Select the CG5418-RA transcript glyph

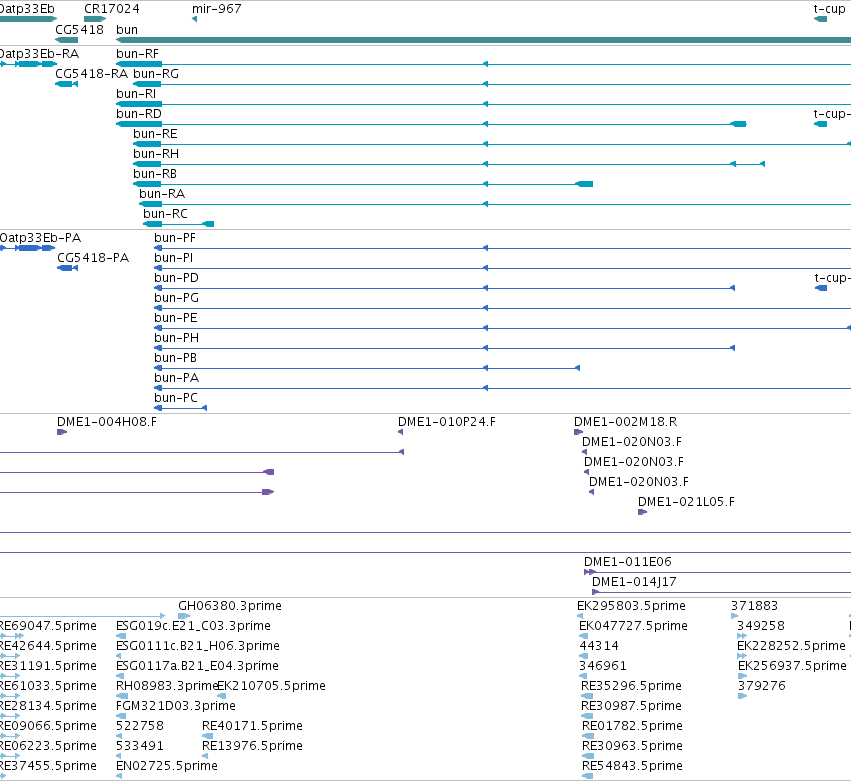point(66,84)
